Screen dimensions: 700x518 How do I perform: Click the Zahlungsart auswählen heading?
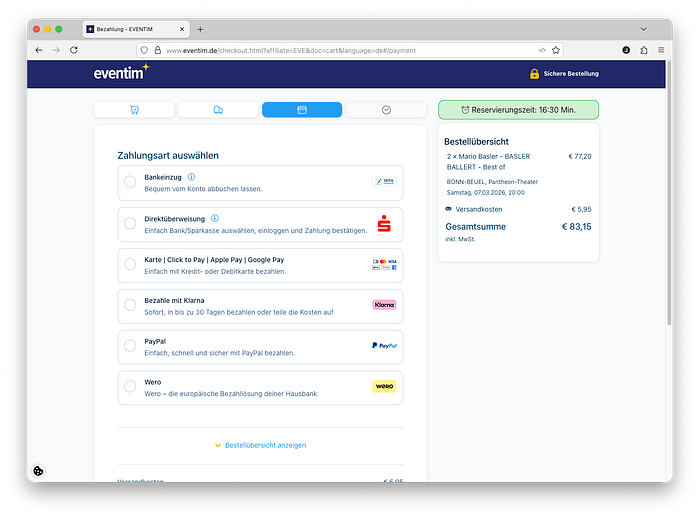tap(168, 155)
